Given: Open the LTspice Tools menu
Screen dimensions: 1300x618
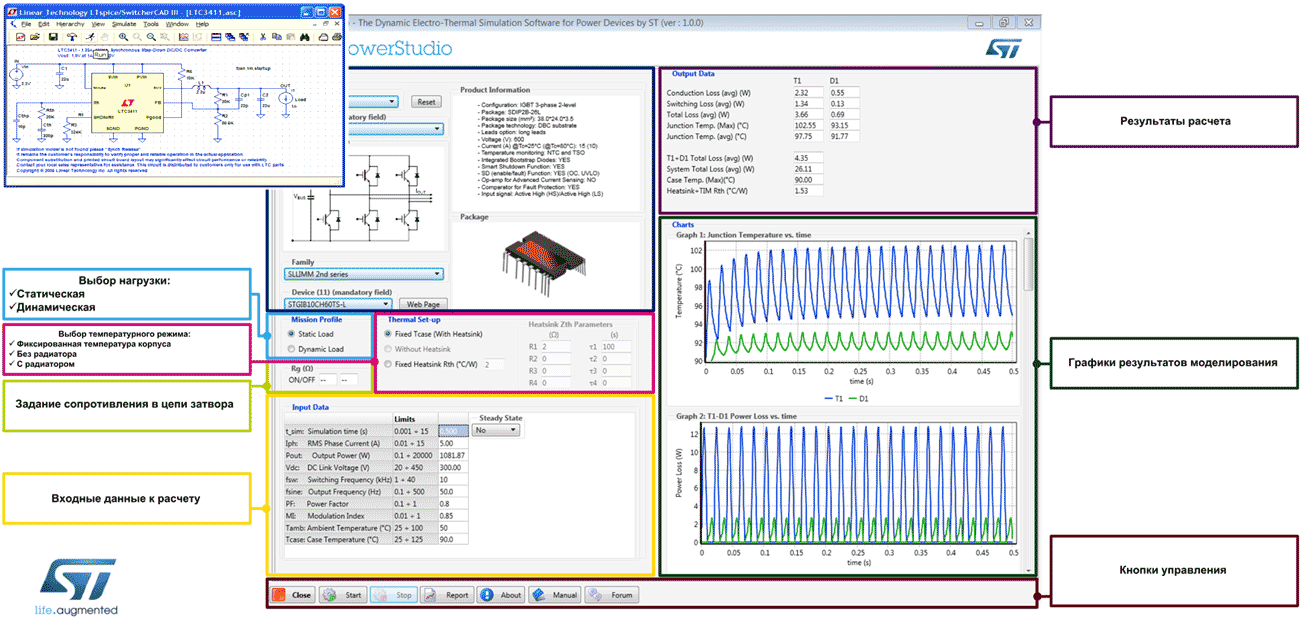Looking at the screenshot, I should point(151,24).
